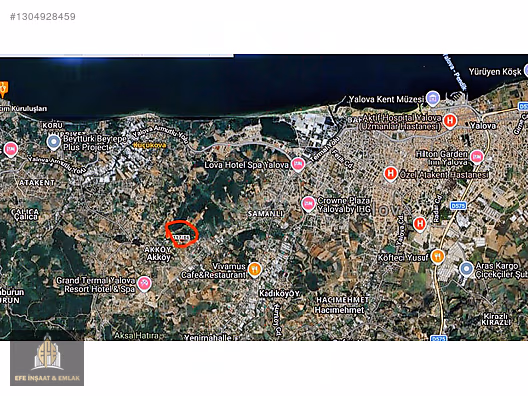The height and width of the screenshot is (396, 528).
Task: Click the Yalova Armutlu Yolu label near Küçükova
Action: pos(161,134)
